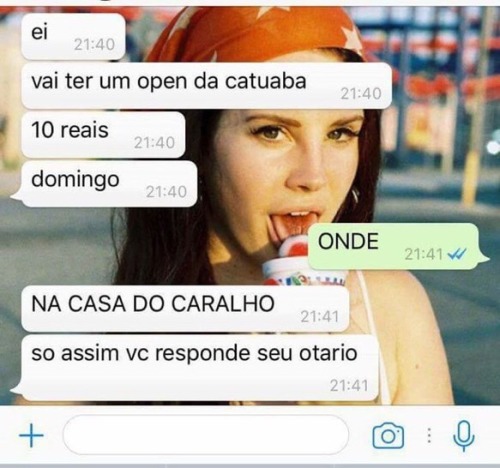The height and width of the screenshot is (468, 500).
Task: Select the green "ONDE" sent message
Action: (398, 246)
